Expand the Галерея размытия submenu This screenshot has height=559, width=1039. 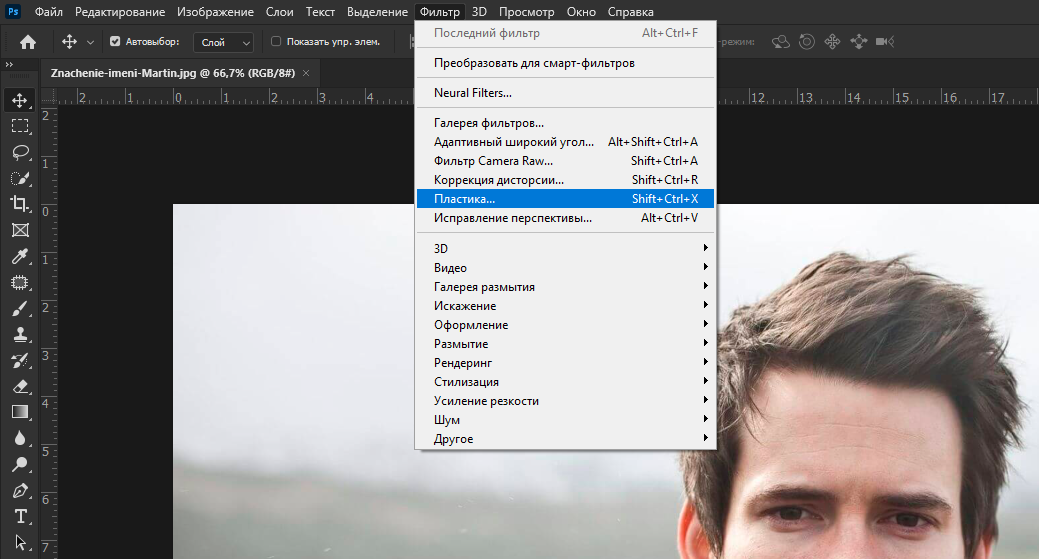565,287
